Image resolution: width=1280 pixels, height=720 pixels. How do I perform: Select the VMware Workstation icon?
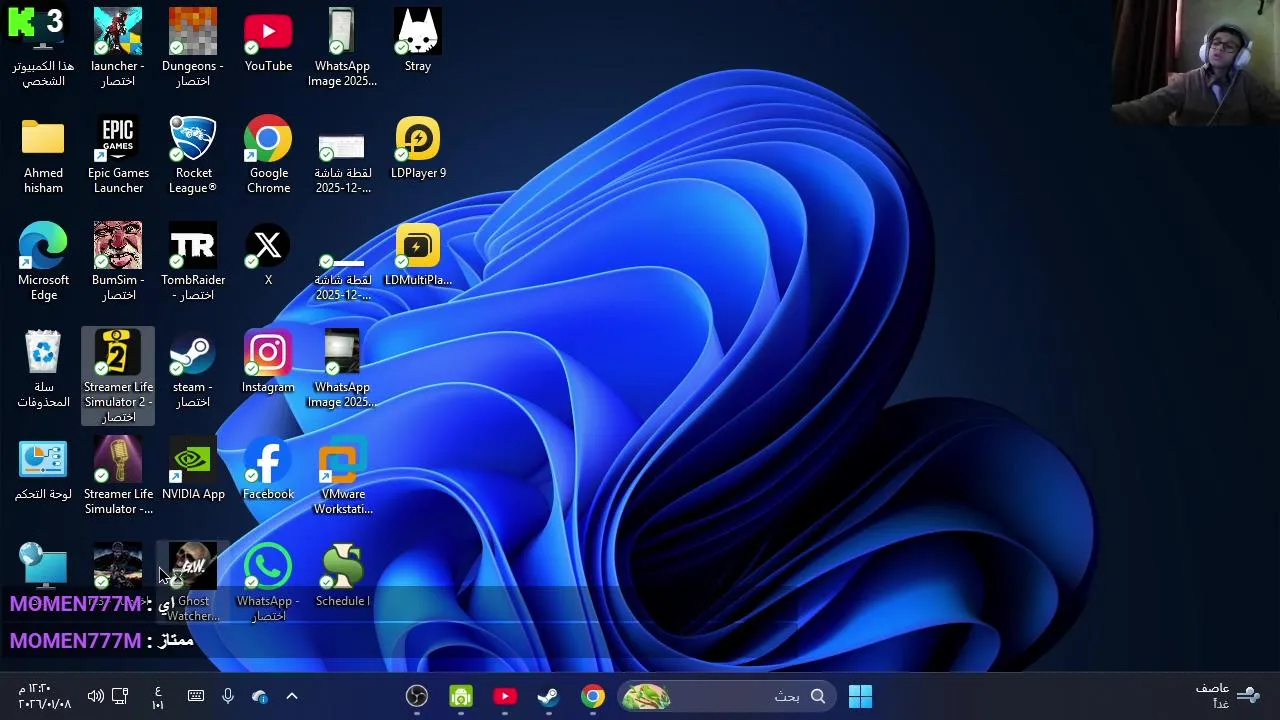[x=342, y=476]
